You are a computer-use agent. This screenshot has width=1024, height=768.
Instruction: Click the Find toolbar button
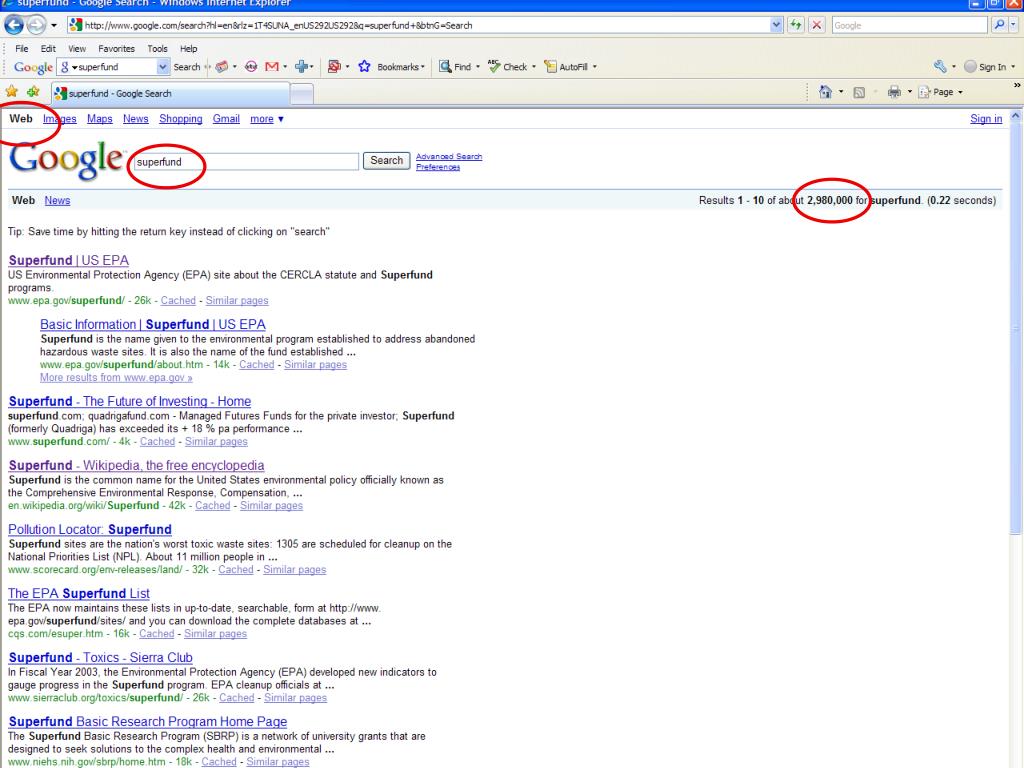pos(456,67)
